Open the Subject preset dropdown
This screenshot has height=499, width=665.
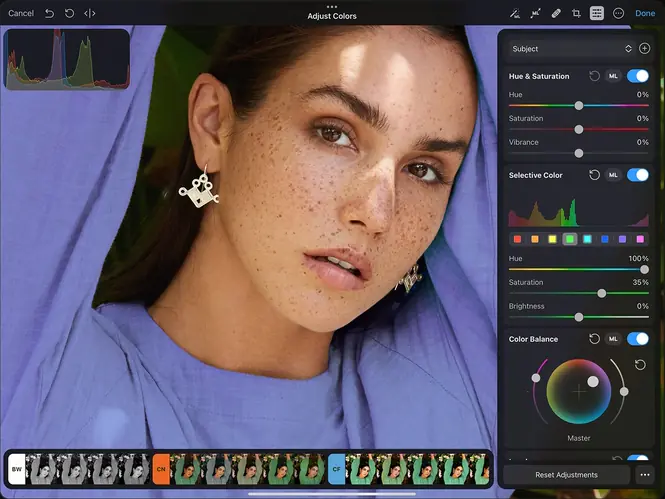pyautogui.click(x=572, y=49)
